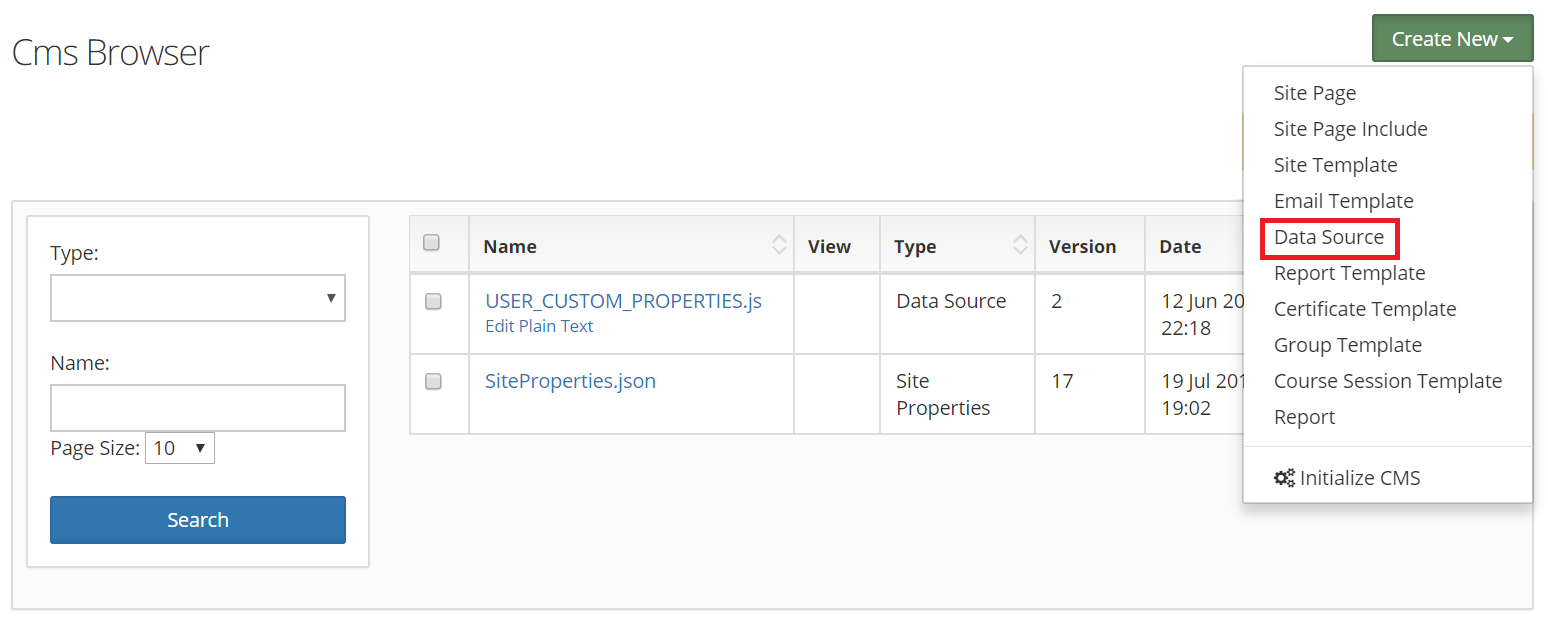The width and height of the screenshot is (1548, 627).
Task: Click the Edit Plain Text link
Action: click(x=539, y=326)
